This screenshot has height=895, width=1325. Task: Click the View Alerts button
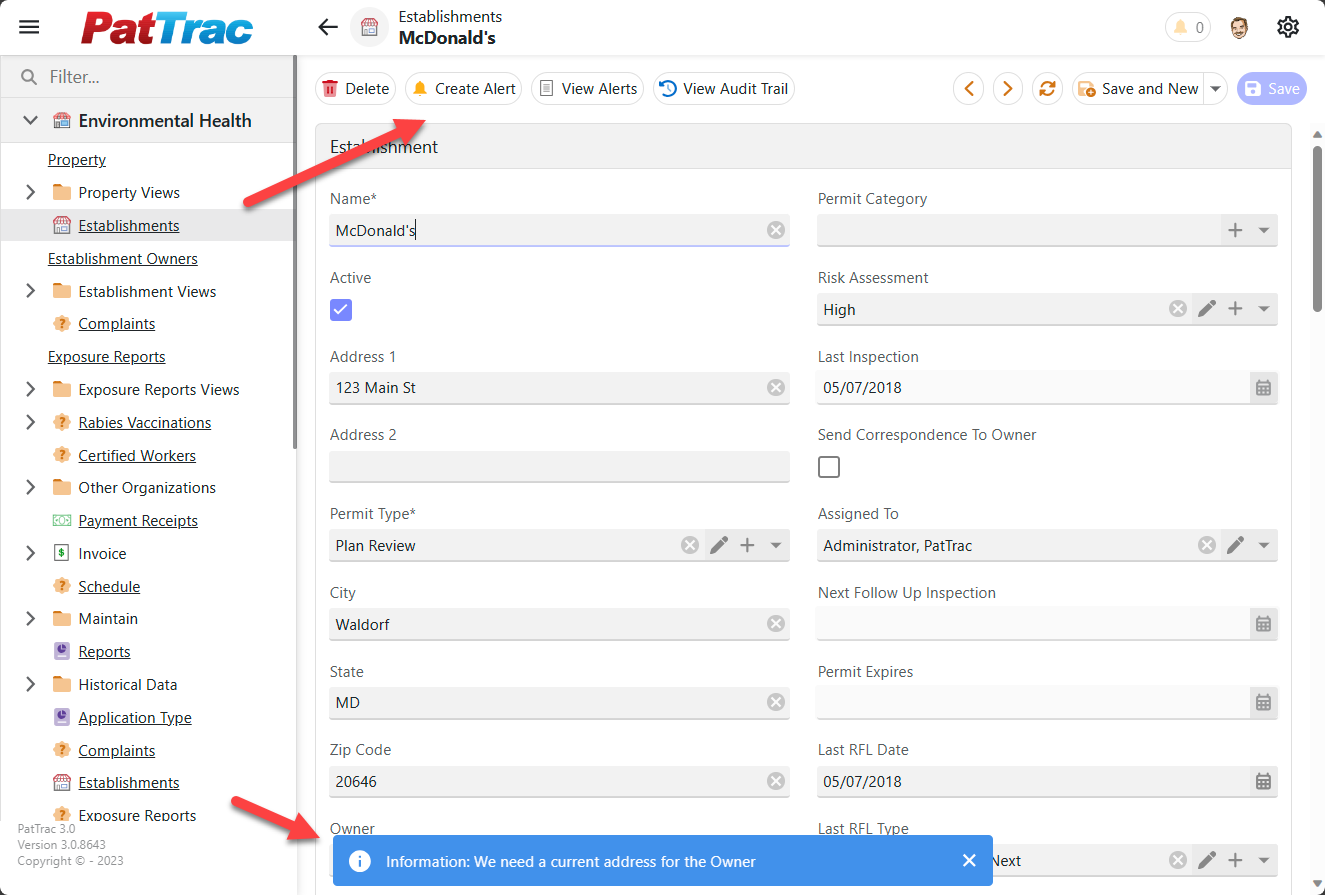(587, 88)
